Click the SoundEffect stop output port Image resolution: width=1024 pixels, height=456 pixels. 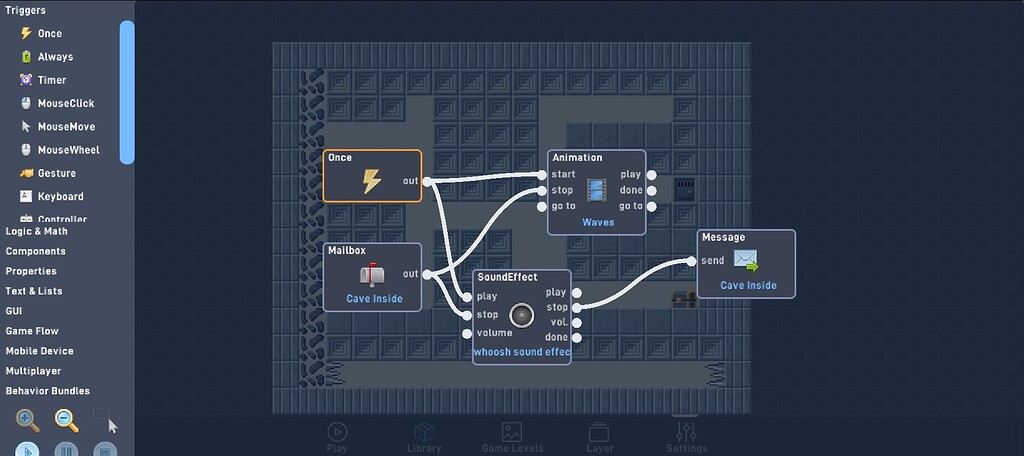(576, 308)
